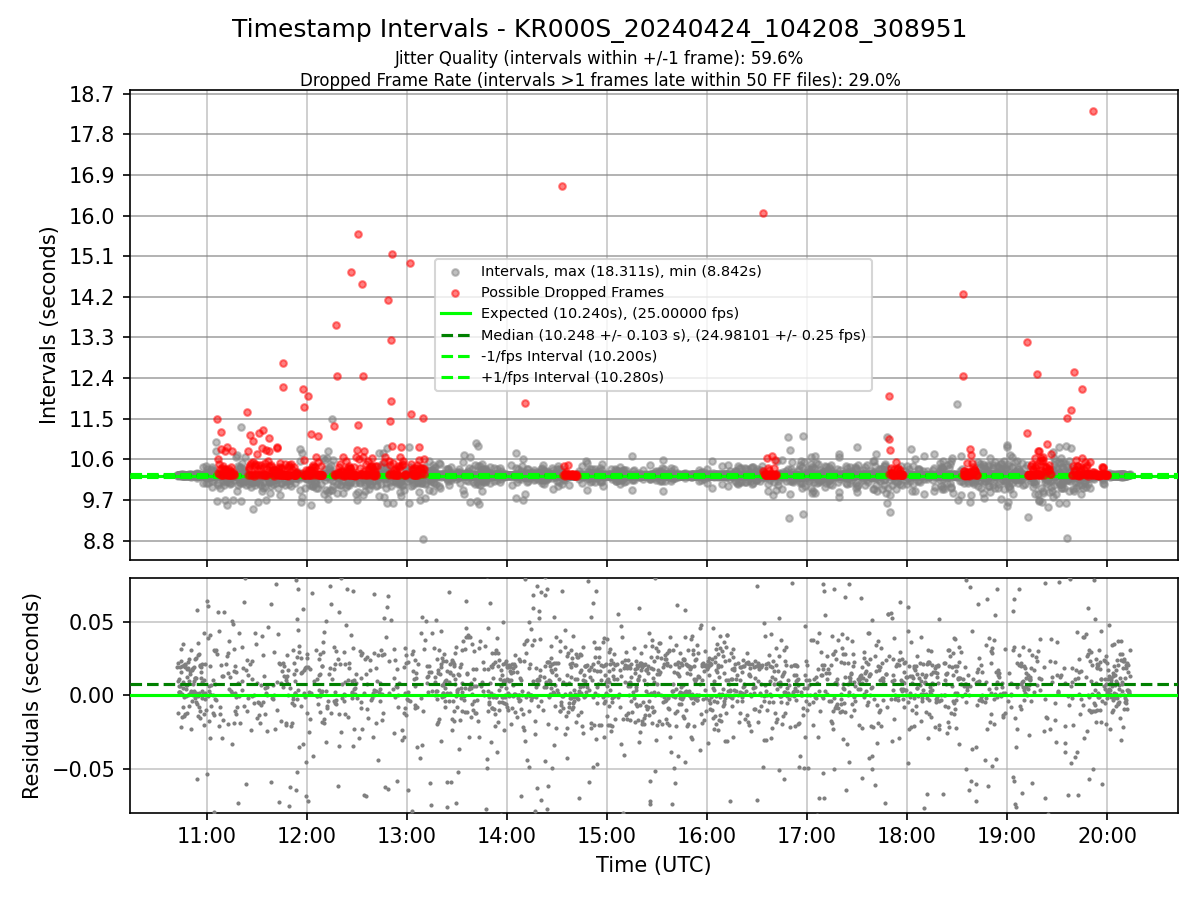The width and height of the screenshot is (1200, 900).
Task: Click the legend entry 'Intervals, max (18.311s), min (8.842s)'
Action: (x=621, y=271)
